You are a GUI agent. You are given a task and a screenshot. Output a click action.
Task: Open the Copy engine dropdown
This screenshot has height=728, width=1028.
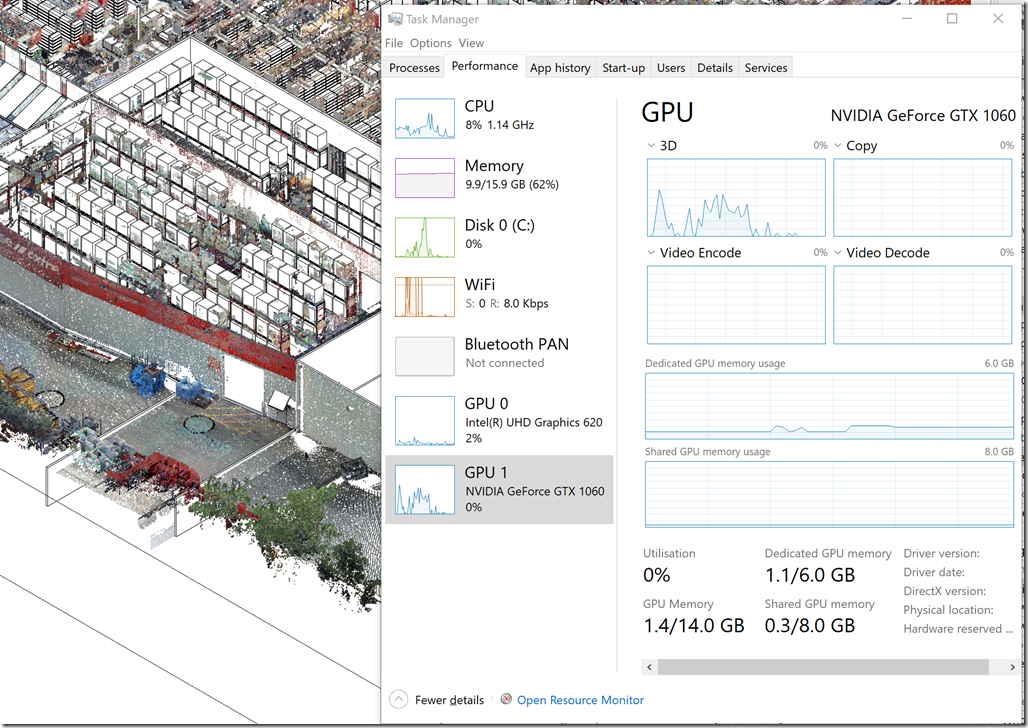click(x=838, y=146)
